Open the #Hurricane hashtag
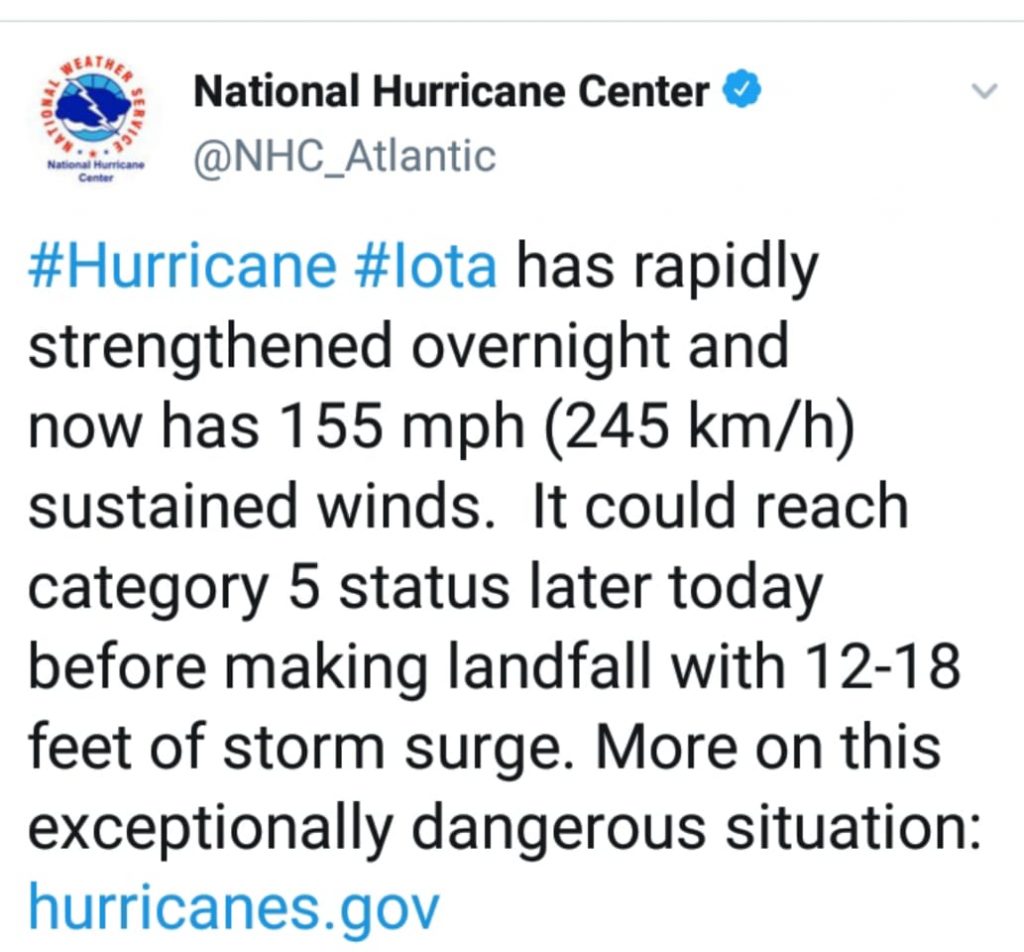 (183, 266)
